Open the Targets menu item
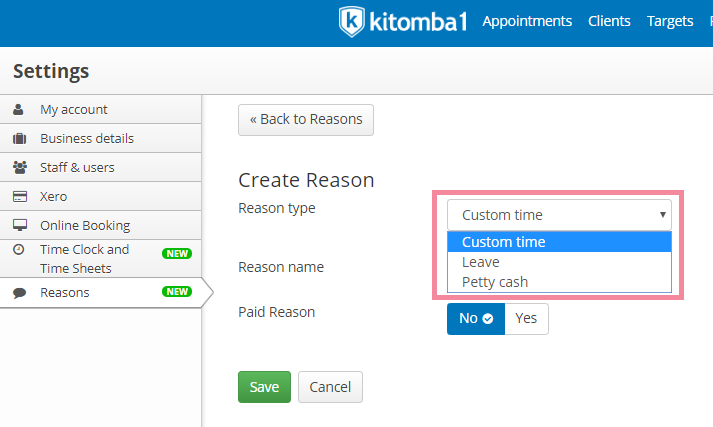Screen dimensions: 713x427 point(670,21)
